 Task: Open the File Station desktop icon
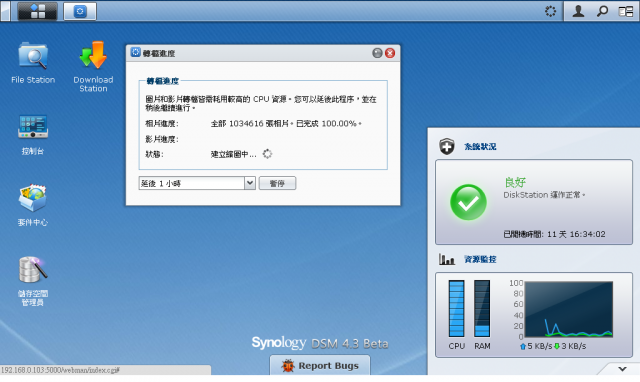(33, 62)
